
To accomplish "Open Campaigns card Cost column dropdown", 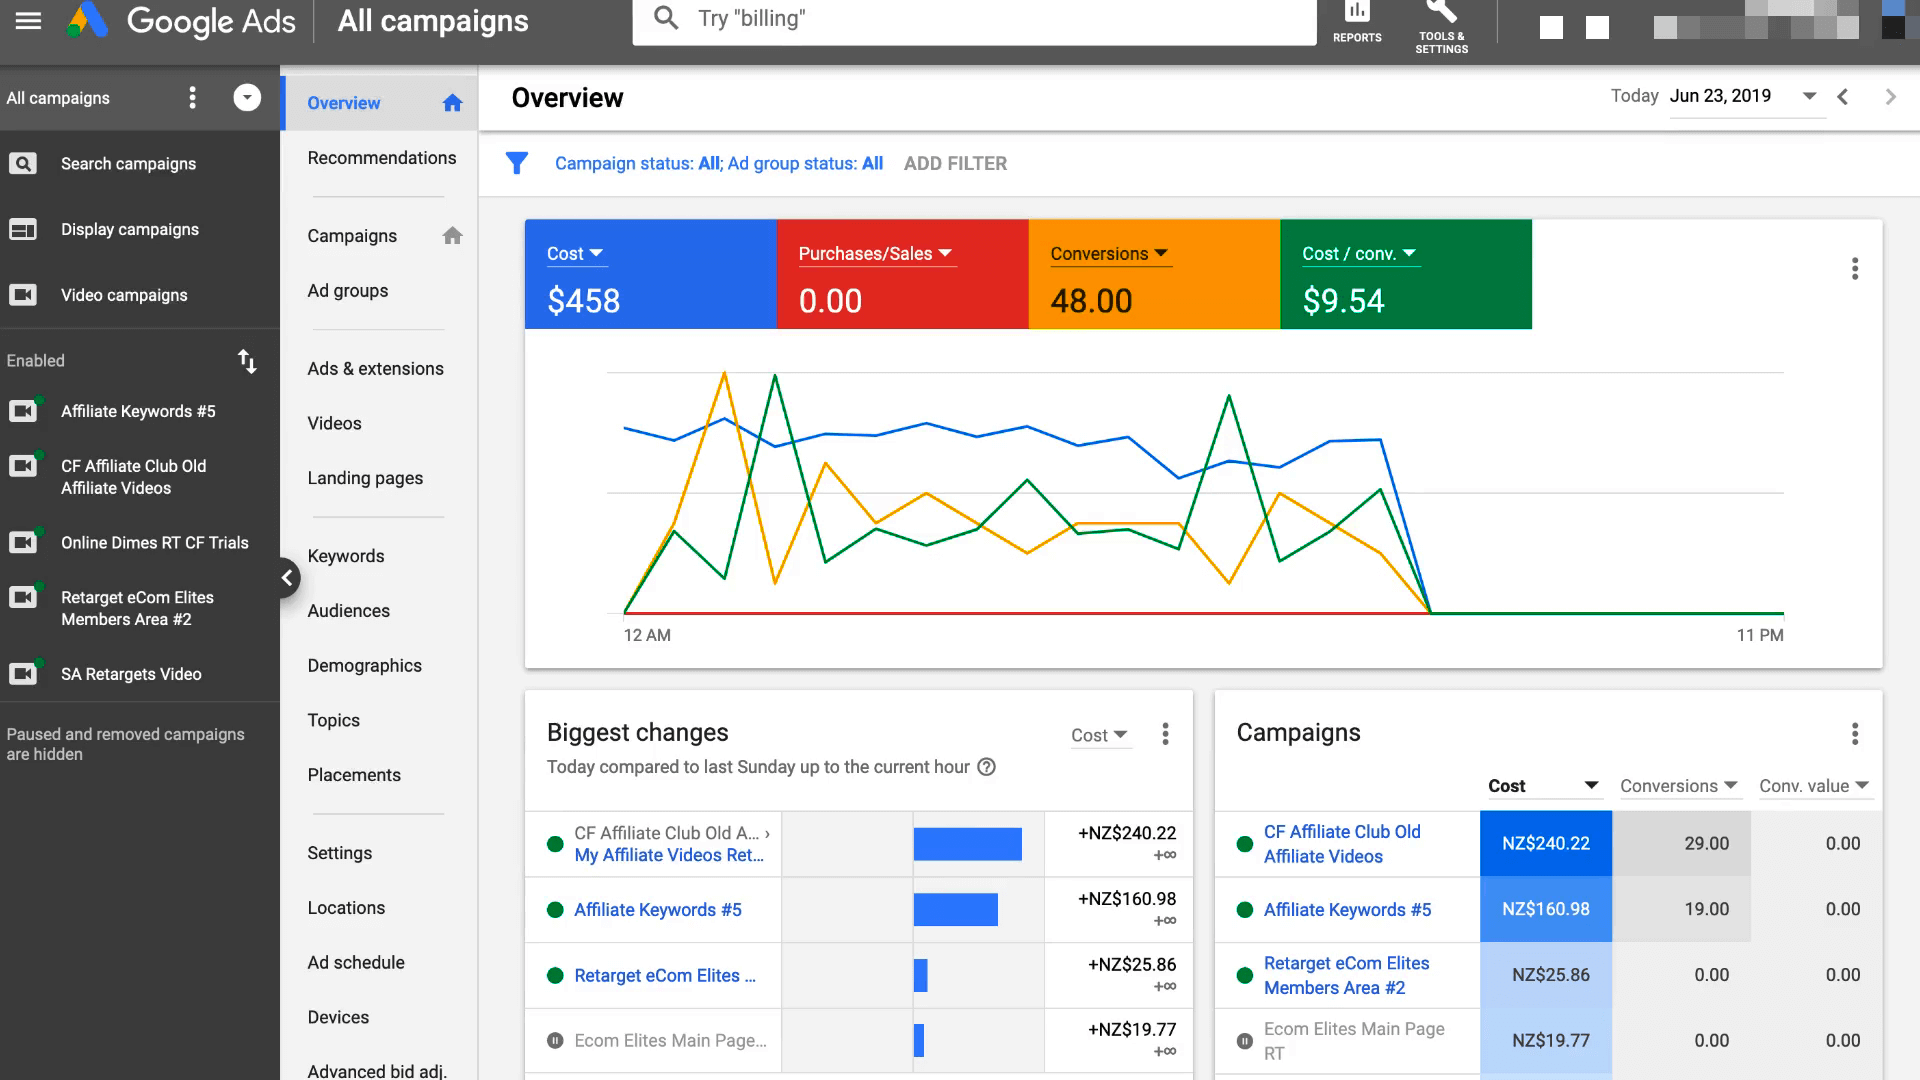I will coord(1543,786).
